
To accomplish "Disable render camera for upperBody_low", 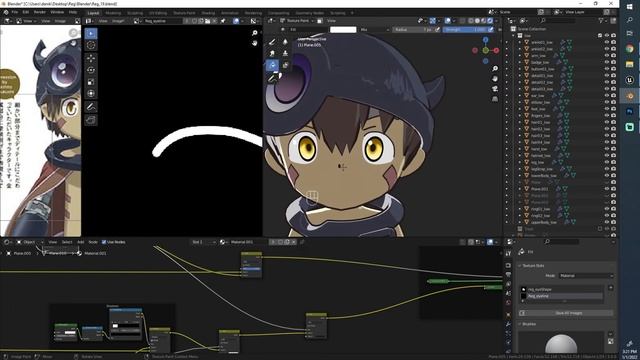I will click(613, 222).
